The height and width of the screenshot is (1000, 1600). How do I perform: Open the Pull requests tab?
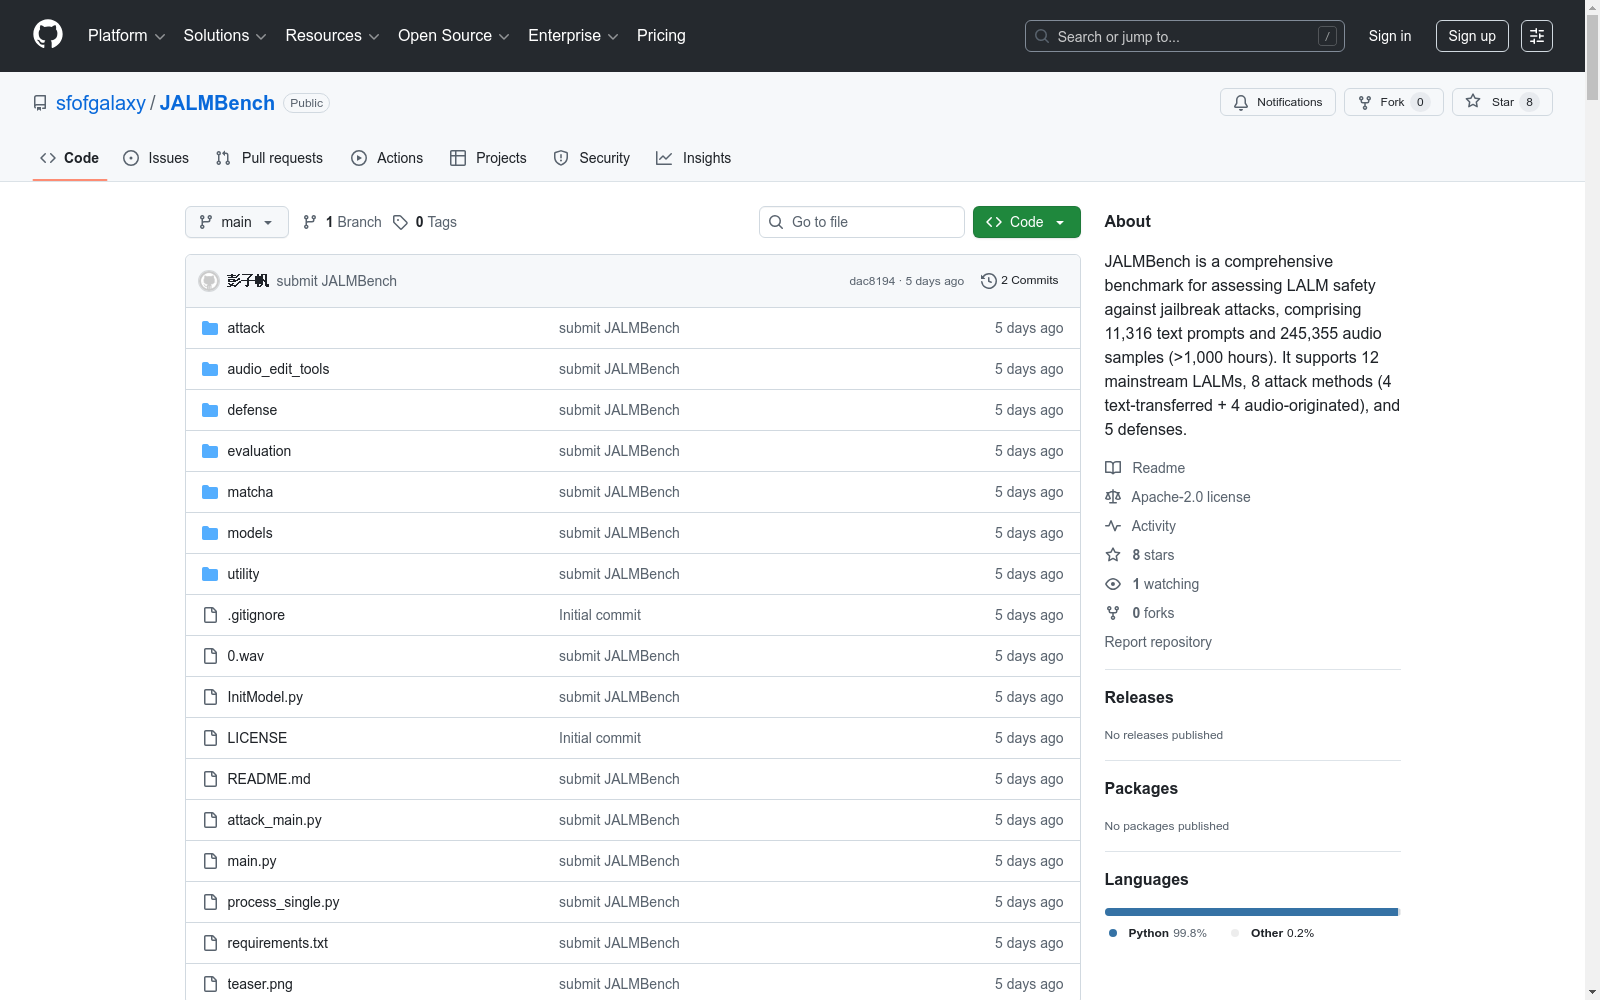(x=269, y=158)
